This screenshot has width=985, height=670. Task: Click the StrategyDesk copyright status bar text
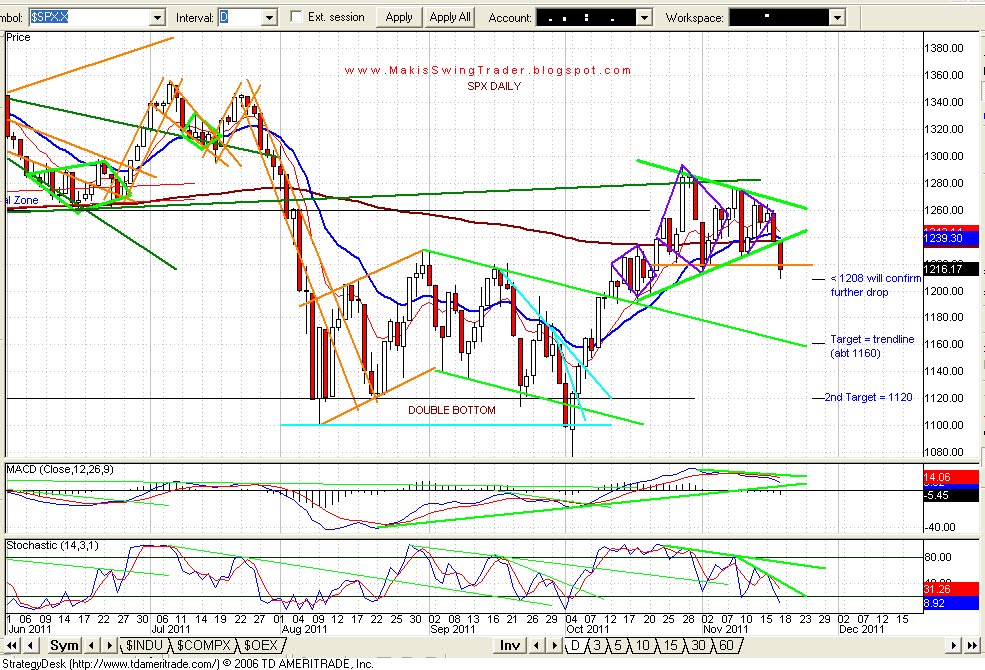[x=188, y=663]
